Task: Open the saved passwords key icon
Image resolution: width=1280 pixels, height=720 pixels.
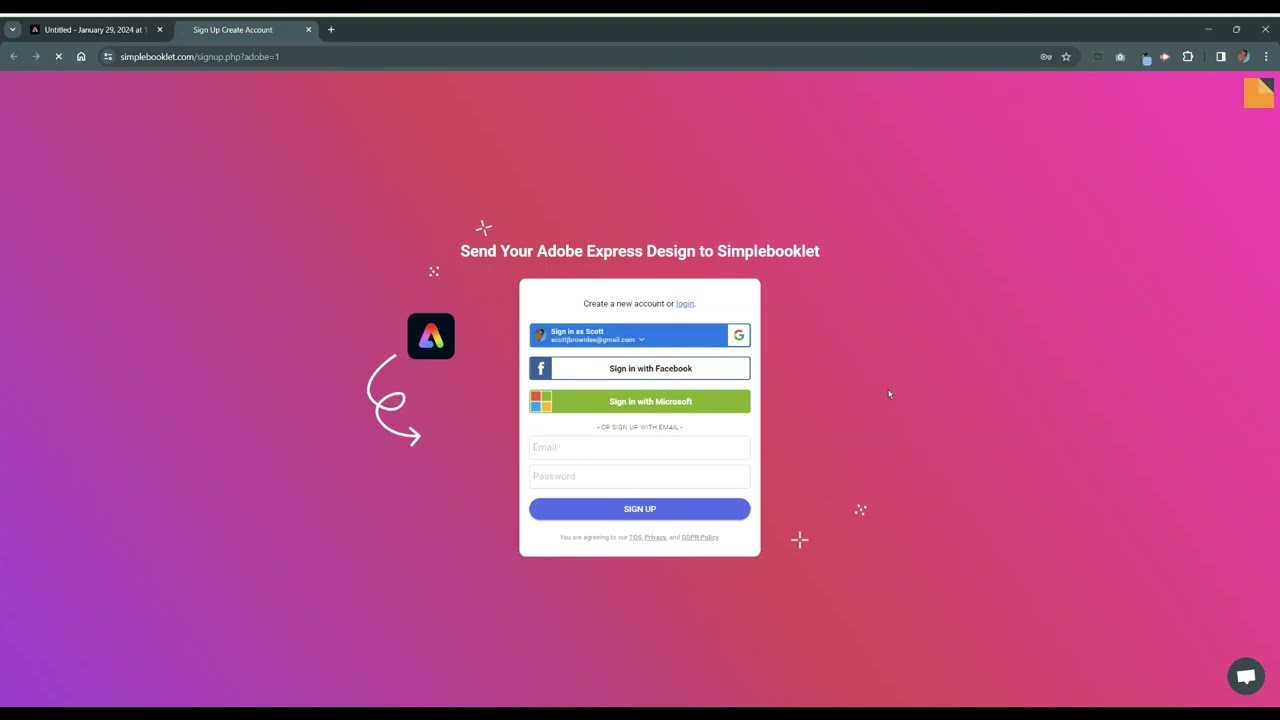Action: coord(1046,57)
